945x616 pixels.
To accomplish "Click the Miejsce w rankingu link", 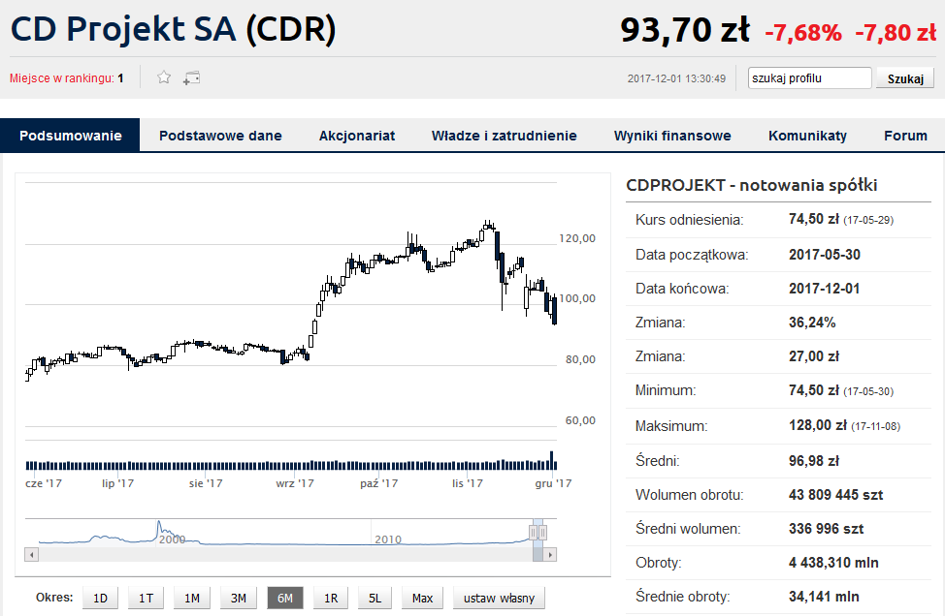I will [66, 78].
